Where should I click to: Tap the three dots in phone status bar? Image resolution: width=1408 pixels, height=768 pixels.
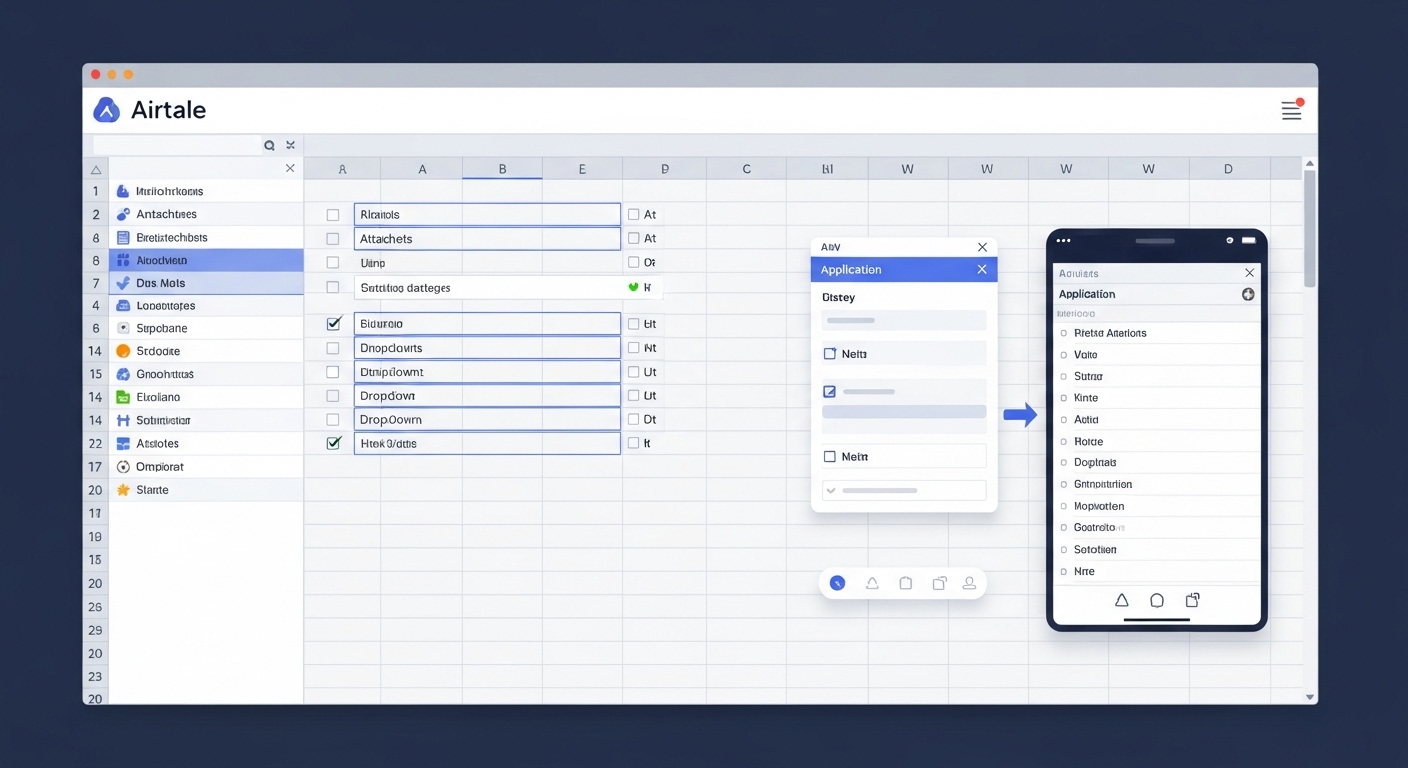tap(1063, 240)
